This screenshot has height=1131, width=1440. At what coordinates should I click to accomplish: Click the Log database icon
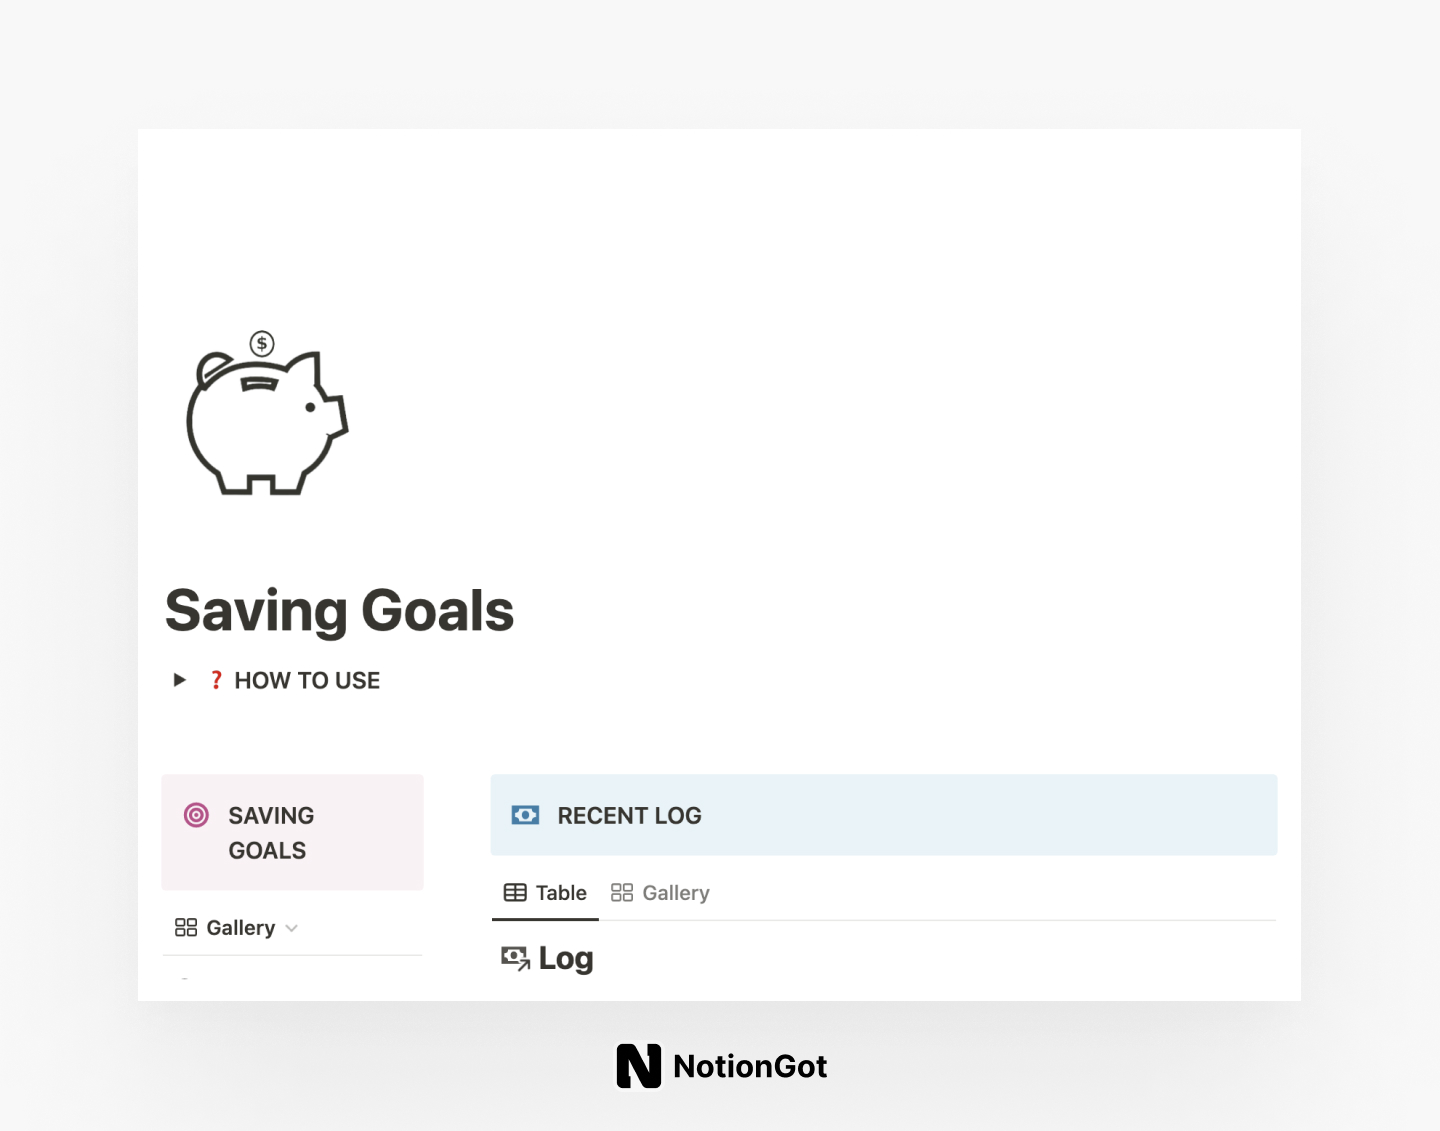coord(514,957)
